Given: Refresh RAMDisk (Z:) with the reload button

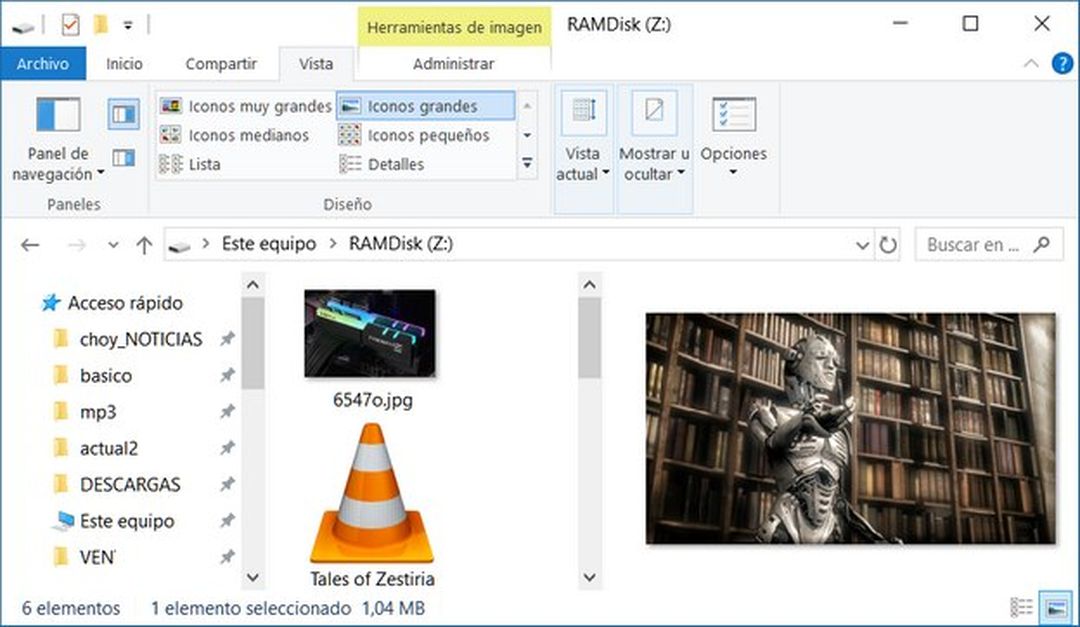Looking at the screenshot, I should point(889,244).
